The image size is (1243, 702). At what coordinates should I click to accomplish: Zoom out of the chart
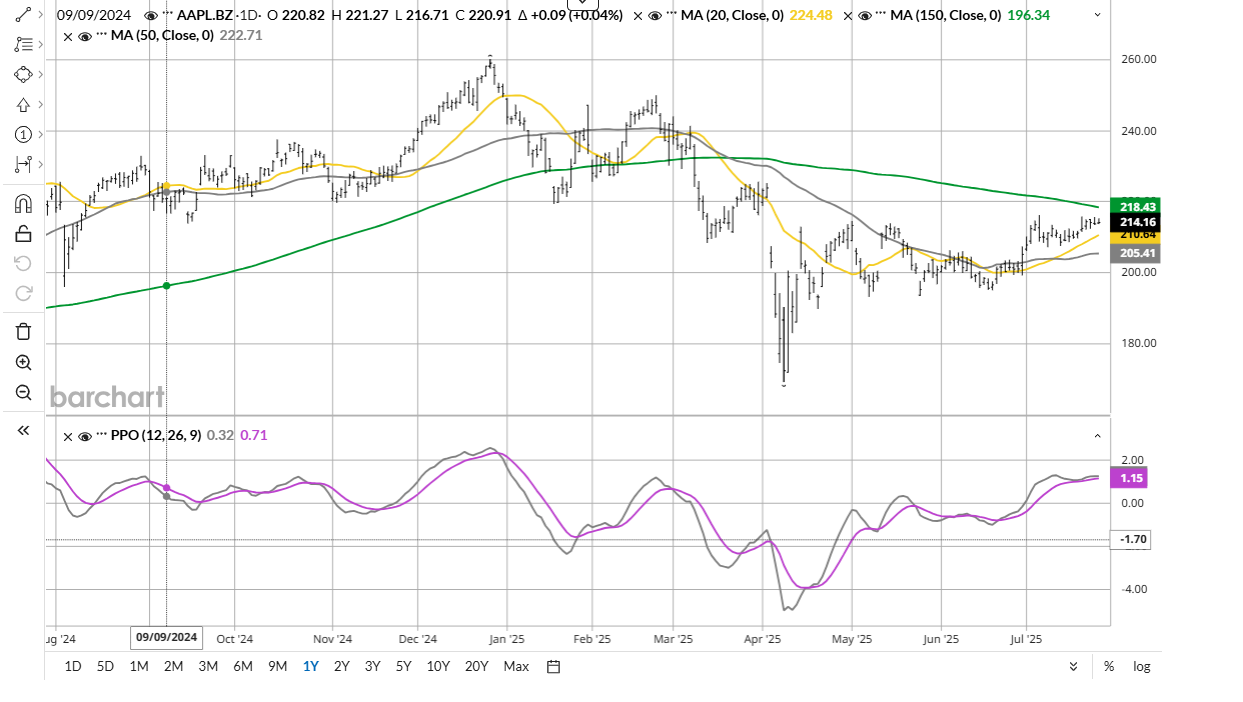[24, 392]
